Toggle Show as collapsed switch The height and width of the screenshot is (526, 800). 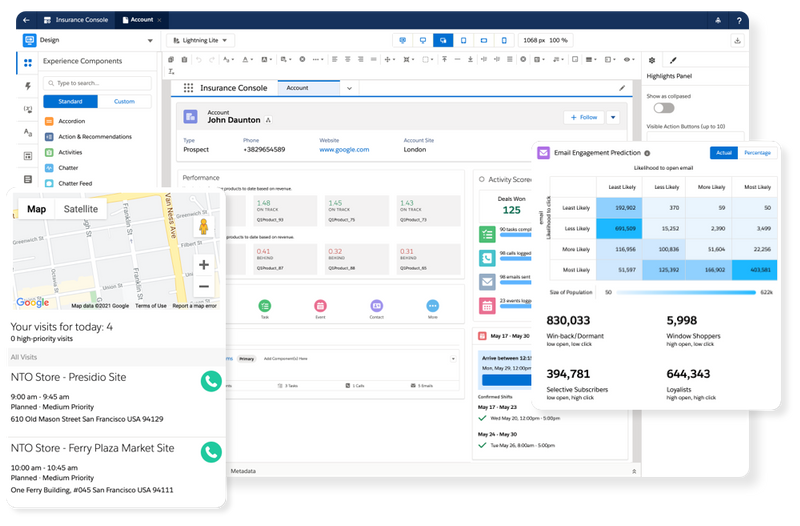point(664,108)
